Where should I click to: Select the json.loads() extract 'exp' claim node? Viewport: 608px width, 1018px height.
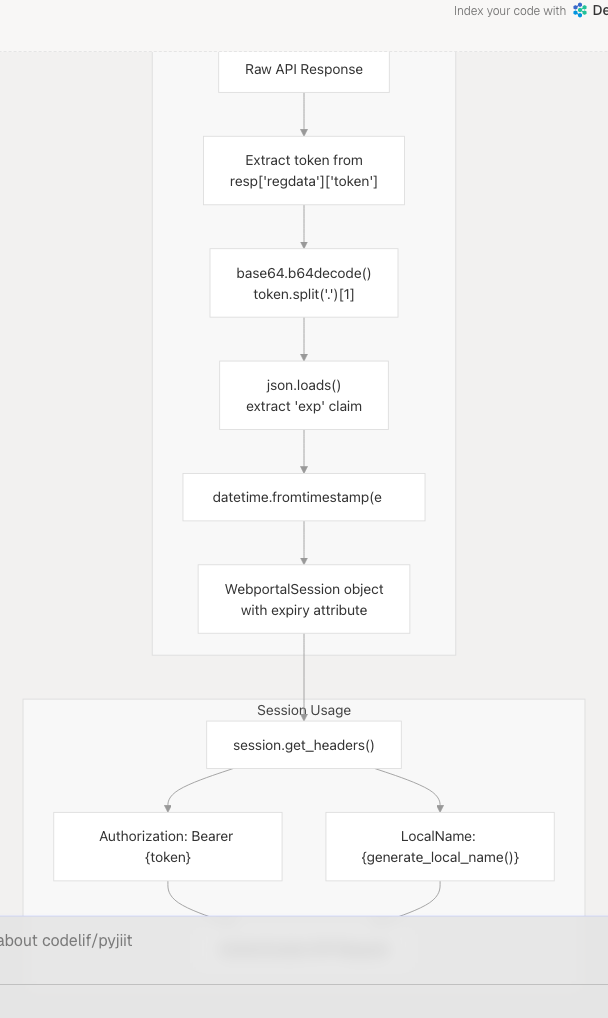pos(304,395)
